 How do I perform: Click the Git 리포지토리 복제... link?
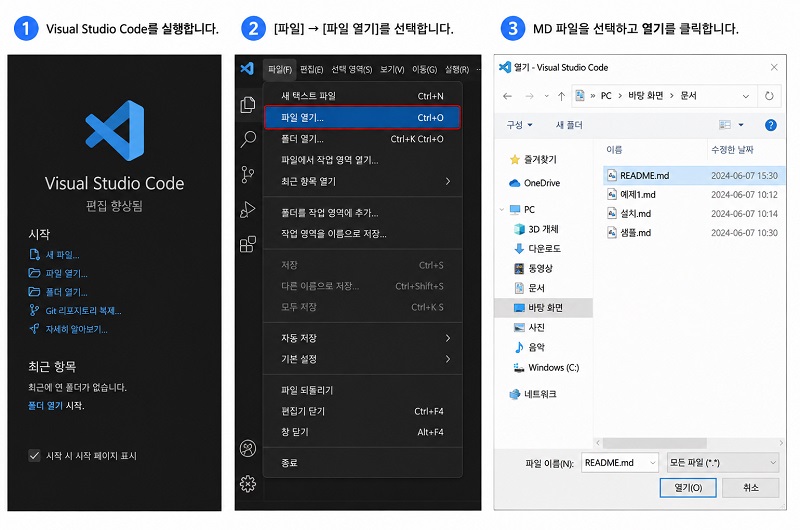click(83, 311)
